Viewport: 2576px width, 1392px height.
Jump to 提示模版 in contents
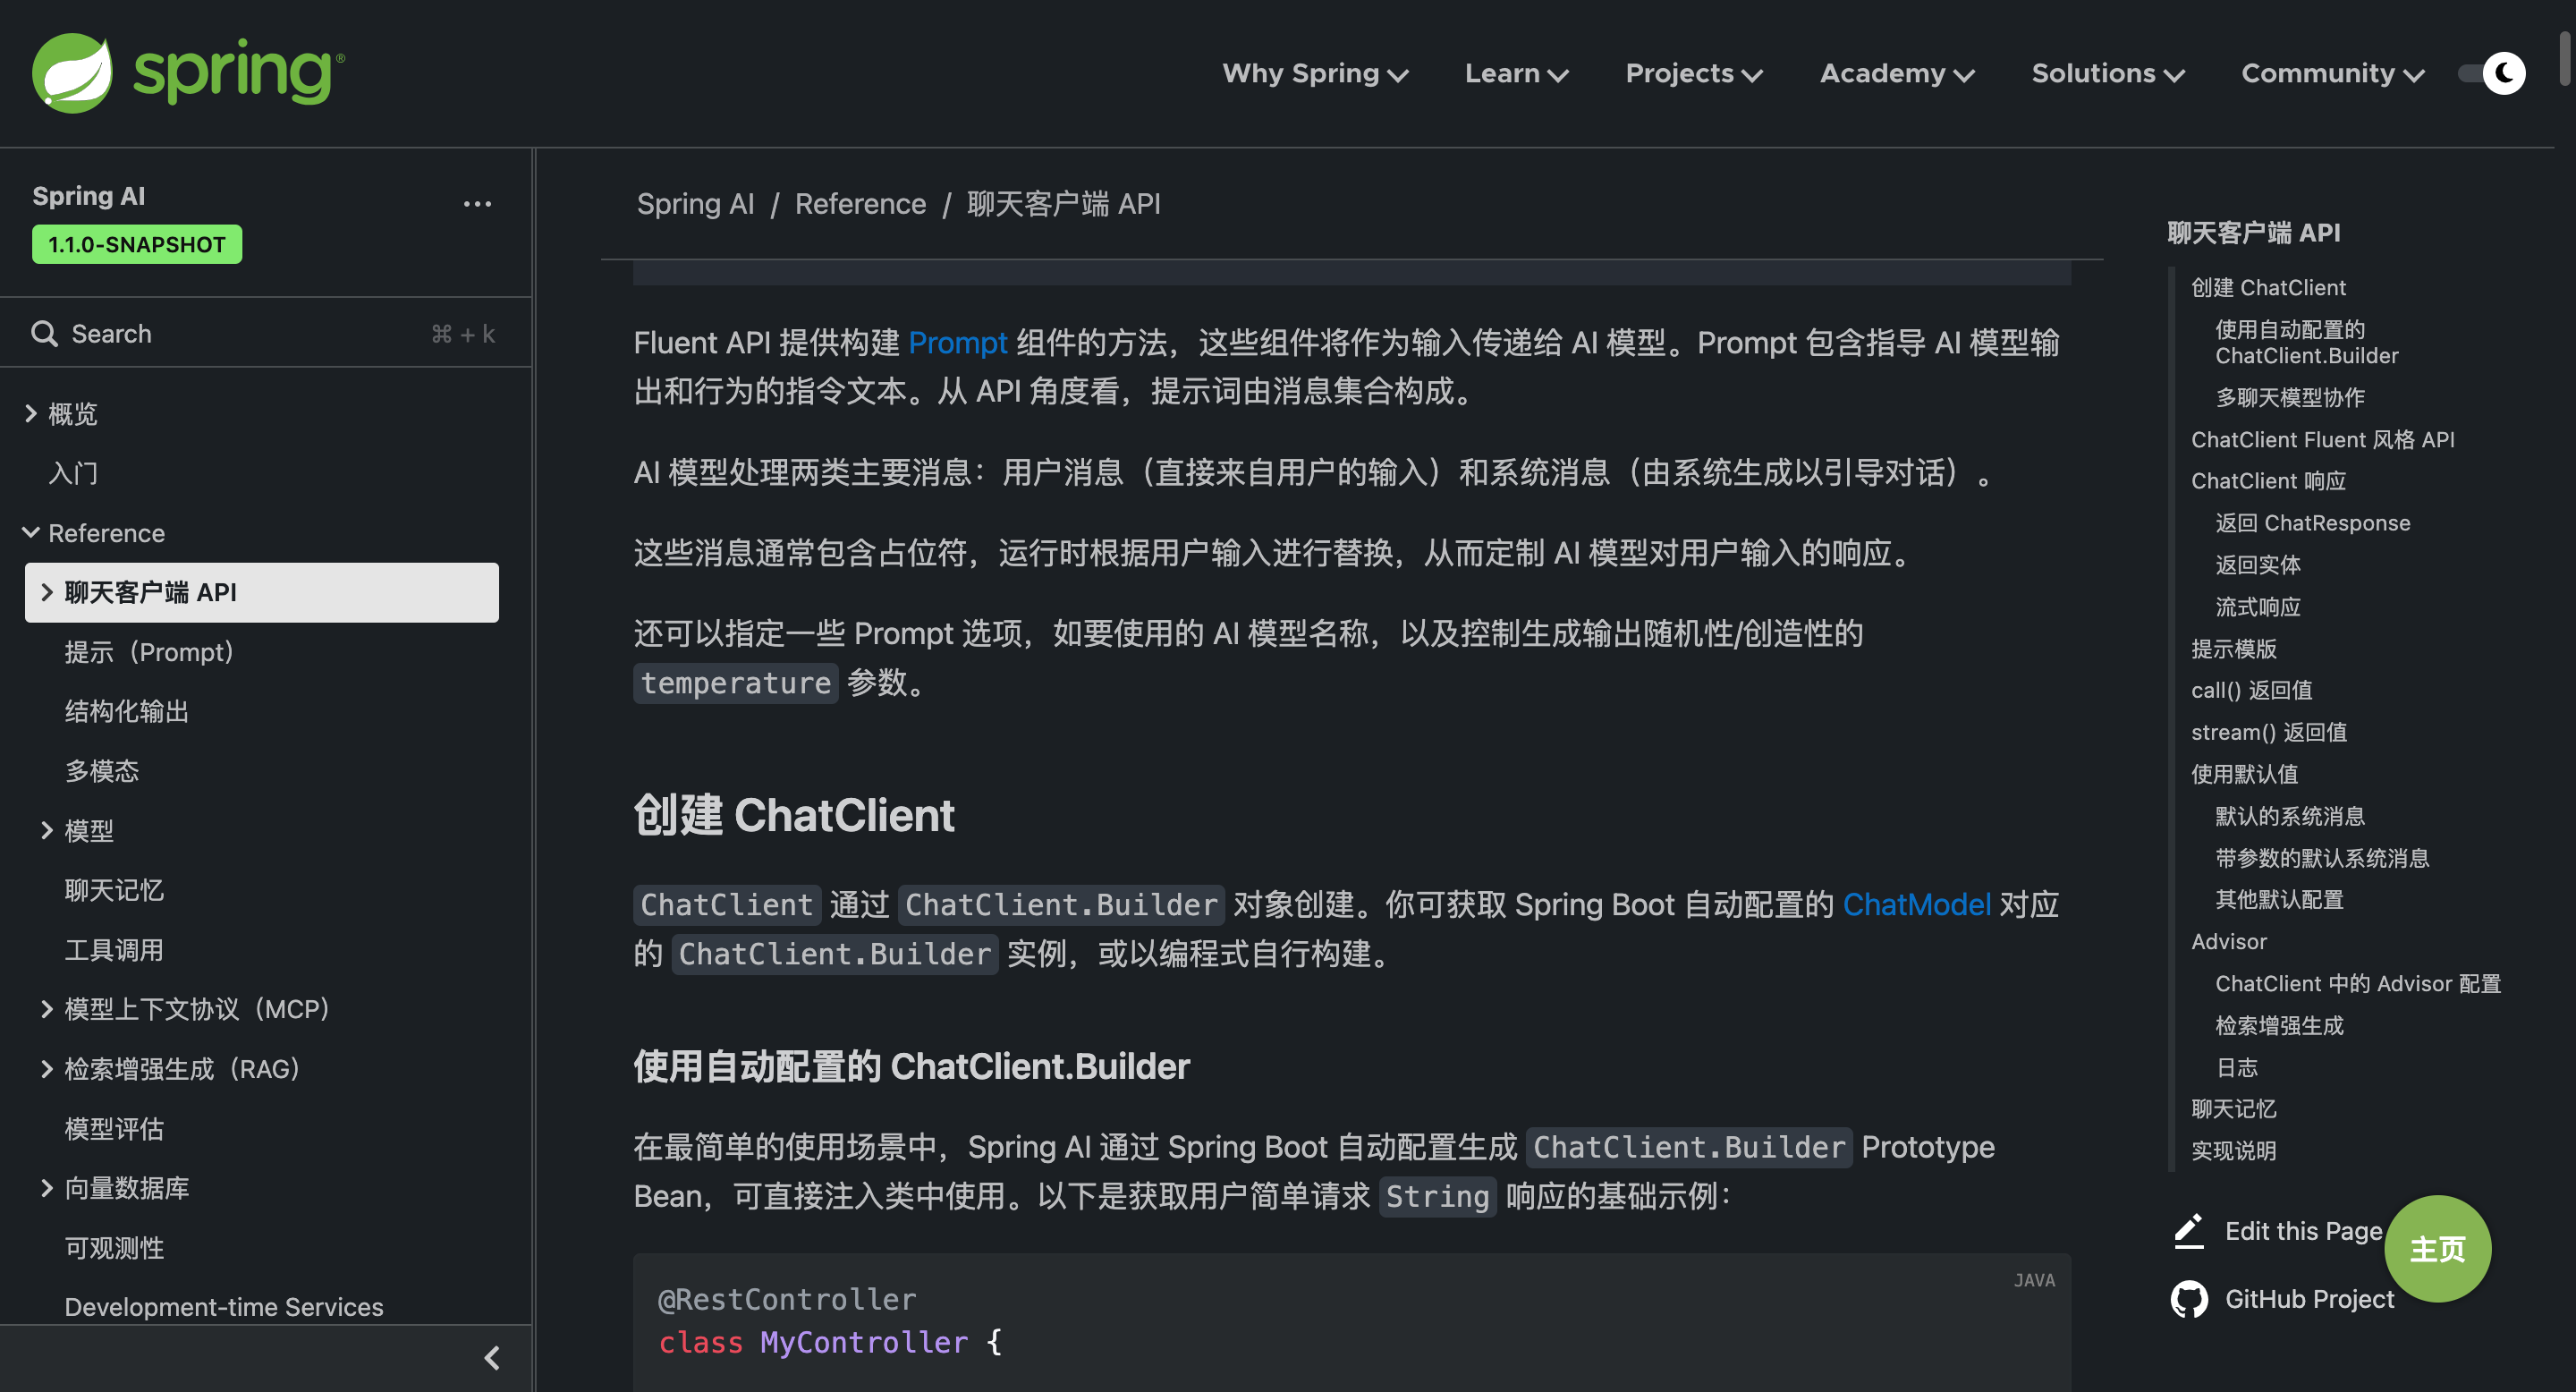(2233, 648)
